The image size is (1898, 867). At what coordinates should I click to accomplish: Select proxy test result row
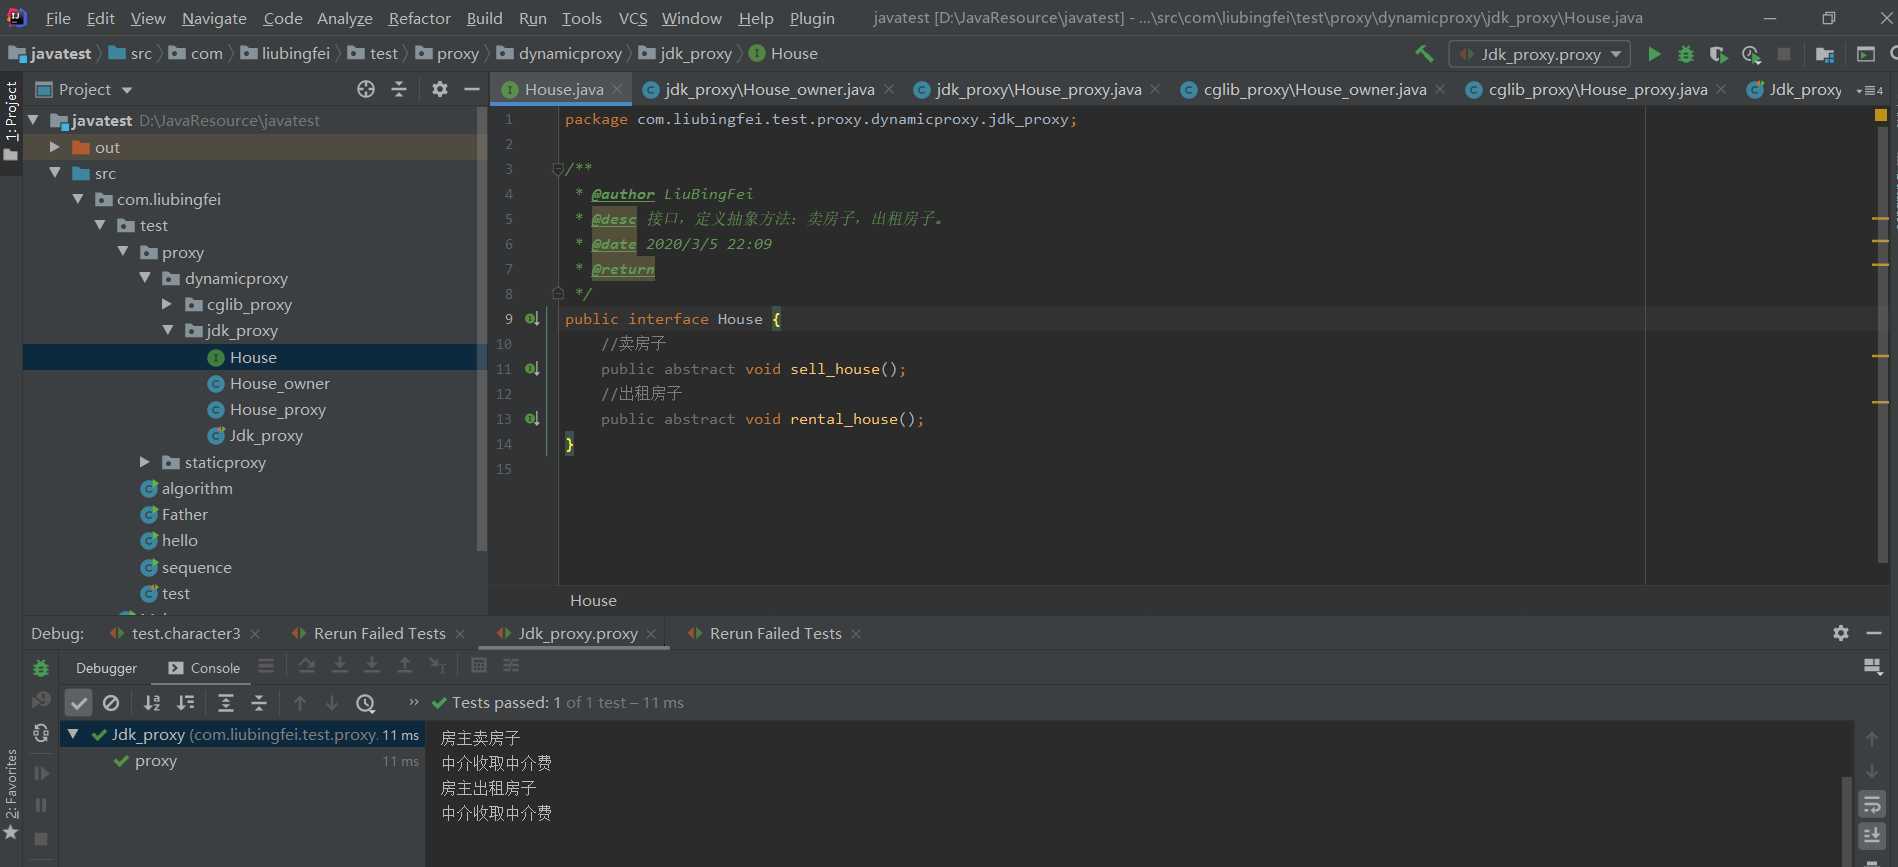[x=243, y=761]
